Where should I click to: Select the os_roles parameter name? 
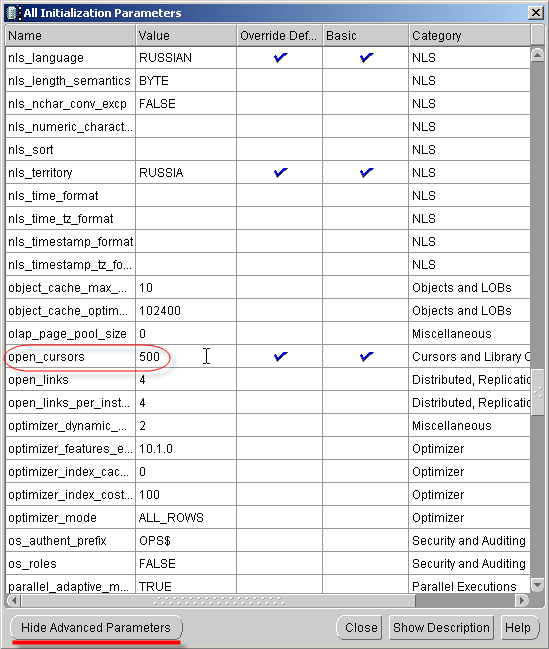point(32,564)
